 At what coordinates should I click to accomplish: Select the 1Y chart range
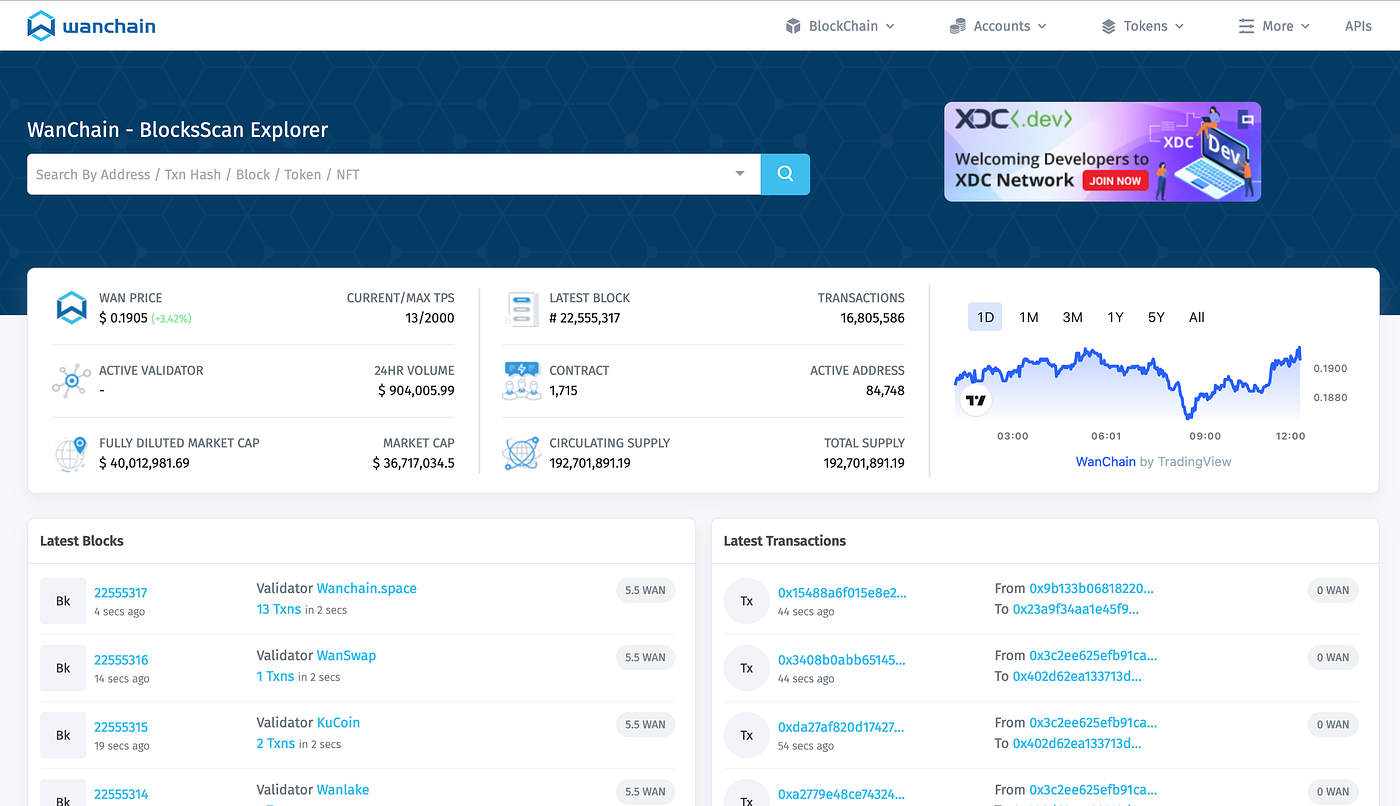tap(1115, 317)
